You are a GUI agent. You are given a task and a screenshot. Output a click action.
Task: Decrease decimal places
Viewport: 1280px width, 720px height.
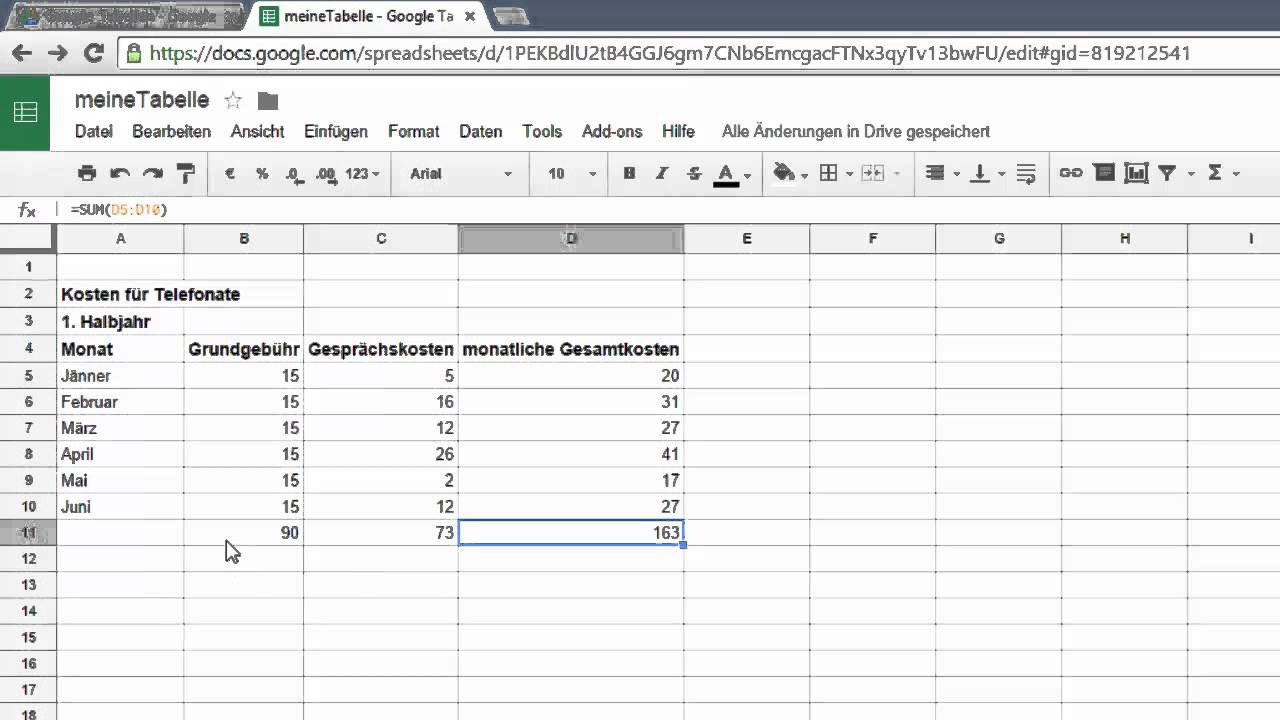[294, 174]
